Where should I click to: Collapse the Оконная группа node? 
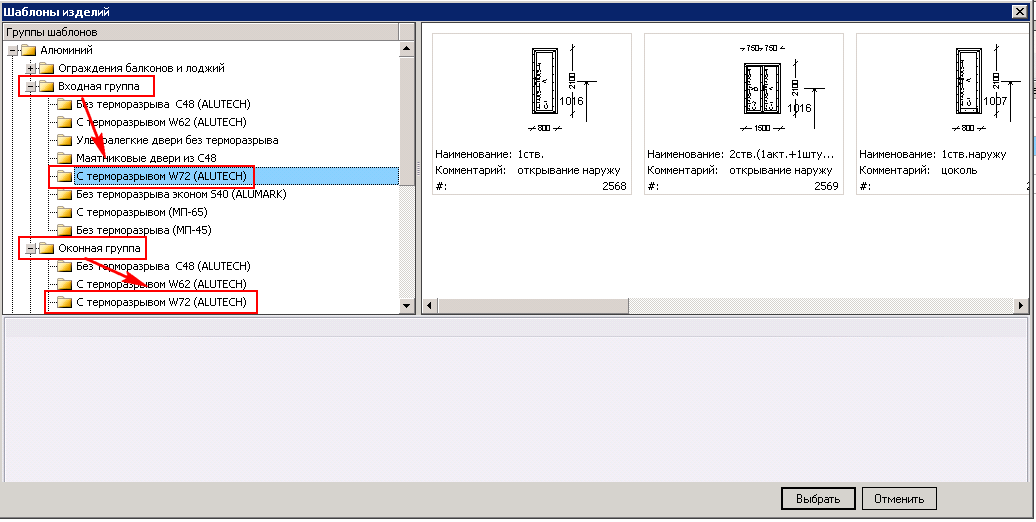30,248
